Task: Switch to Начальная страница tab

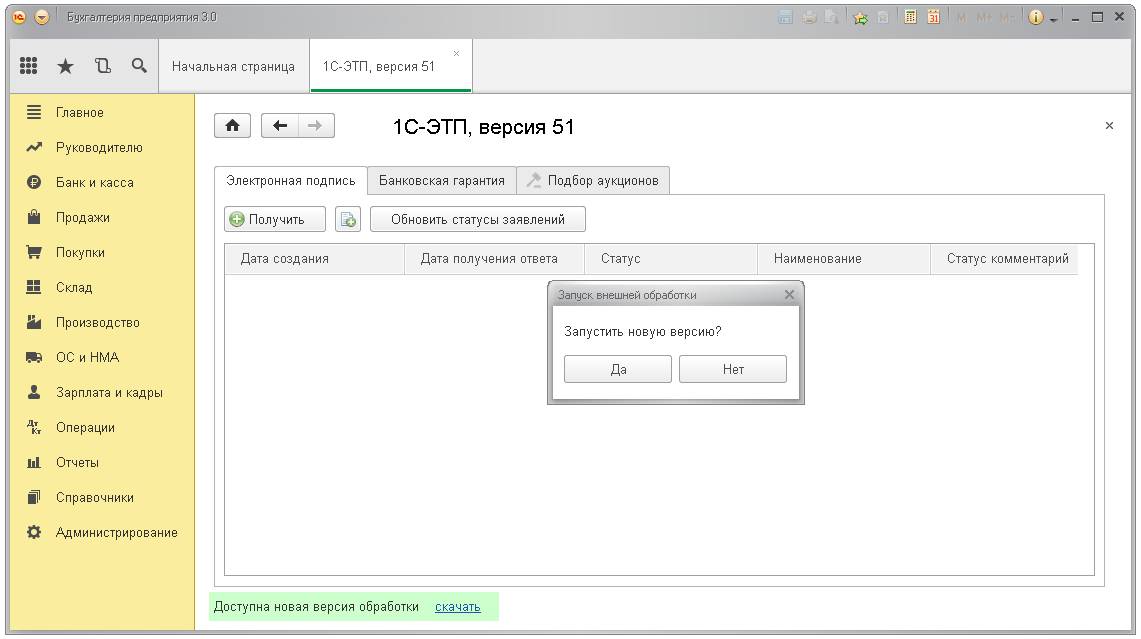Action: click(x=233, y=66)
